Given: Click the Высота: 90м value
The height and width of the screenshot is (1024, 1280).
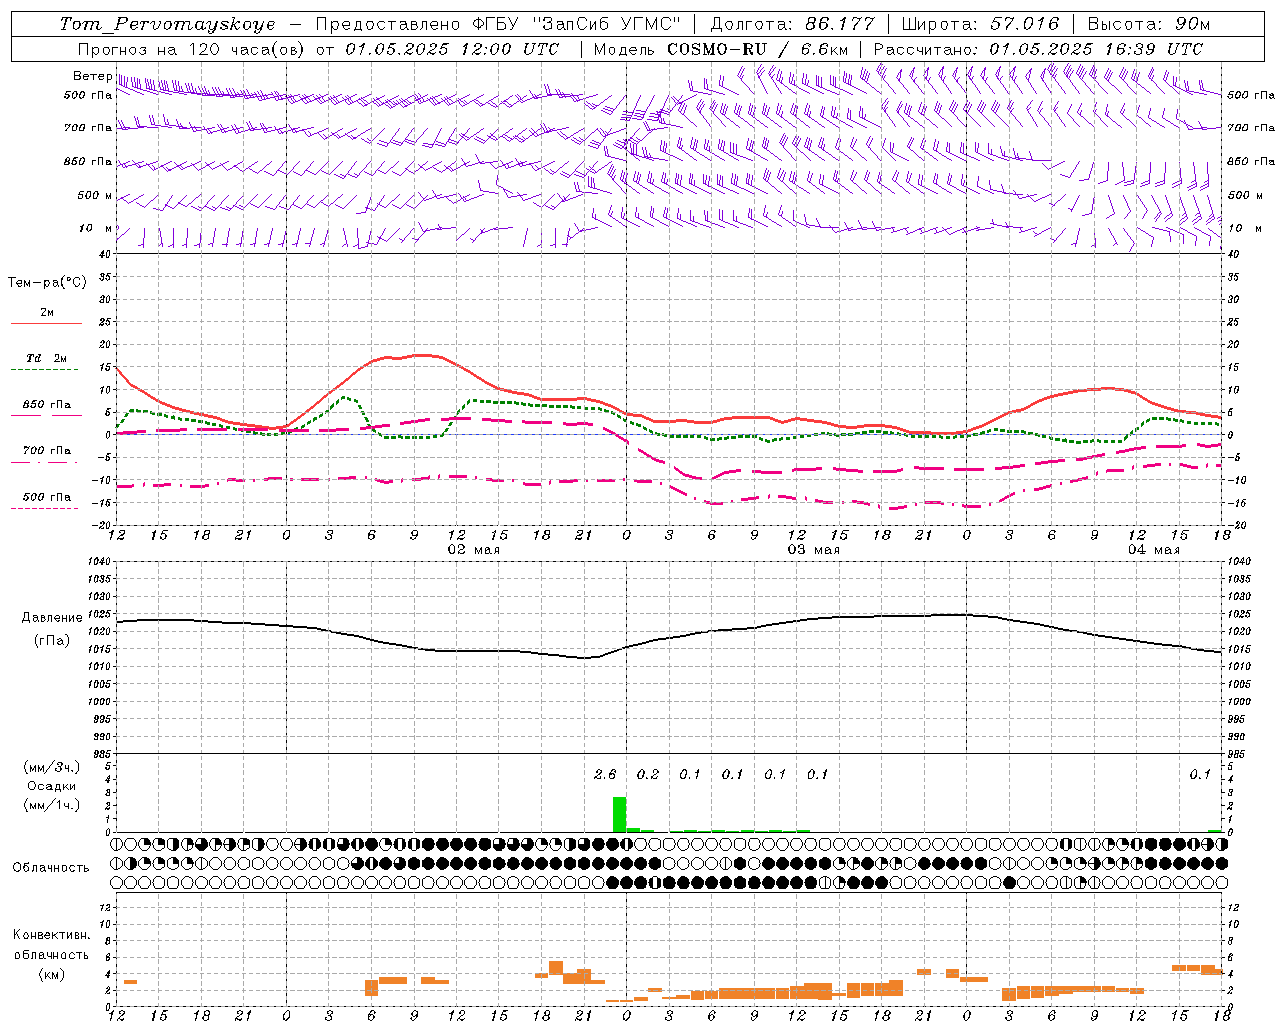Looking at the screenshot, I should [x=1149, y=24].
